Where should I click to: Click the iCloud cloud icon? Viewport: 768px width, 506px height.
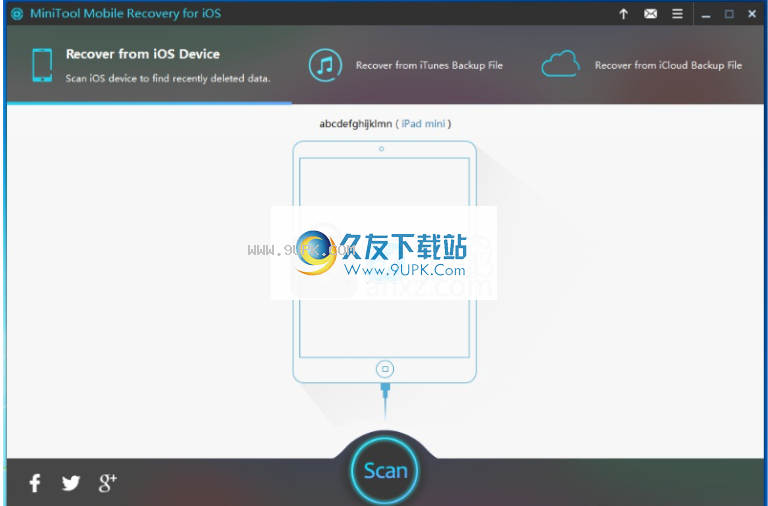pos(560,64)
